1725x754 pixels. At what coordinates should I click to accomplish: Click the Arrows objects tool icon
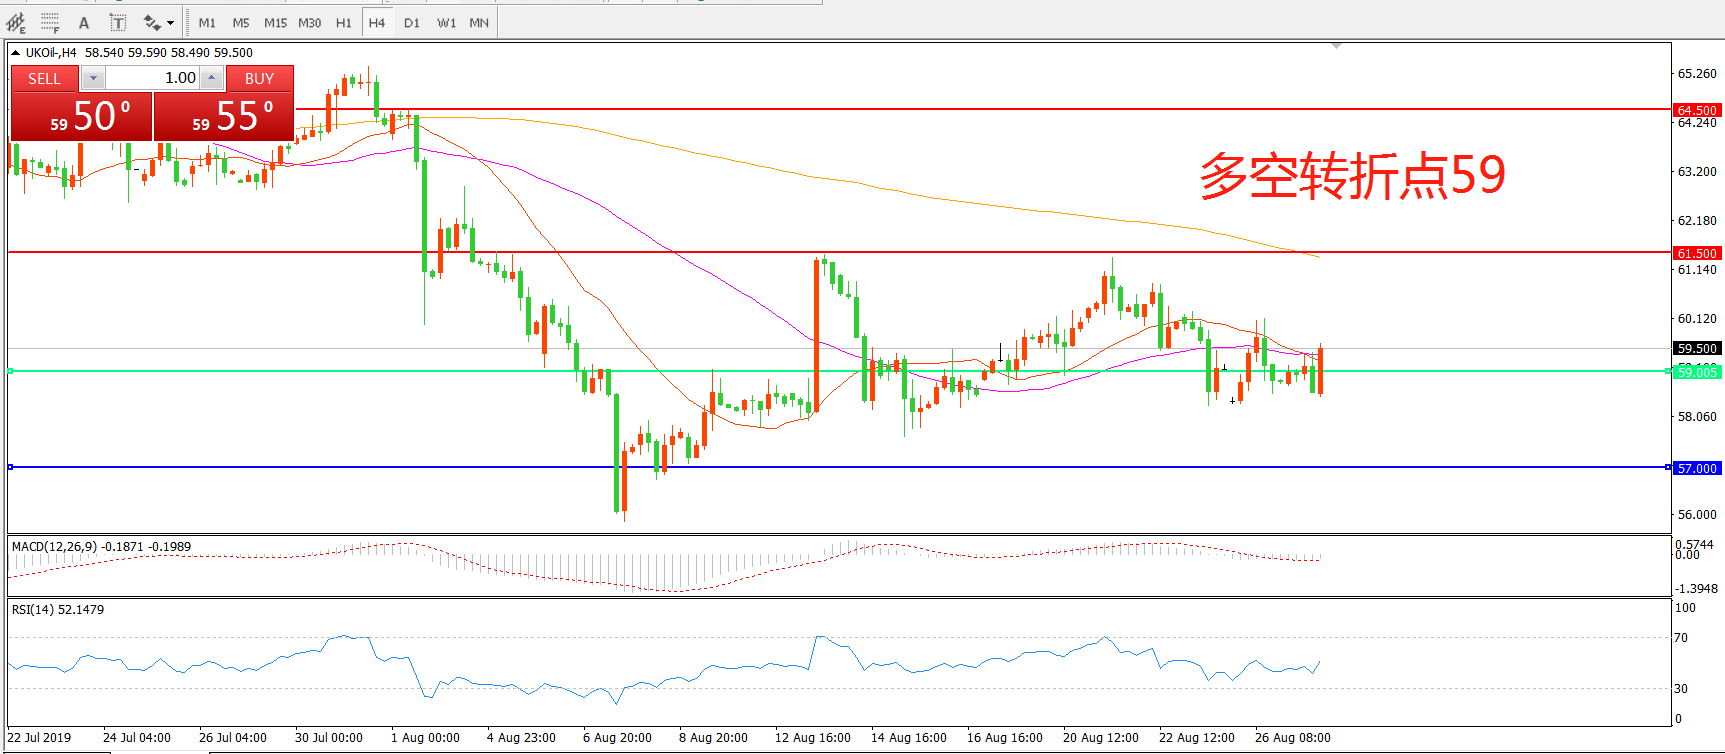point(151,22)
